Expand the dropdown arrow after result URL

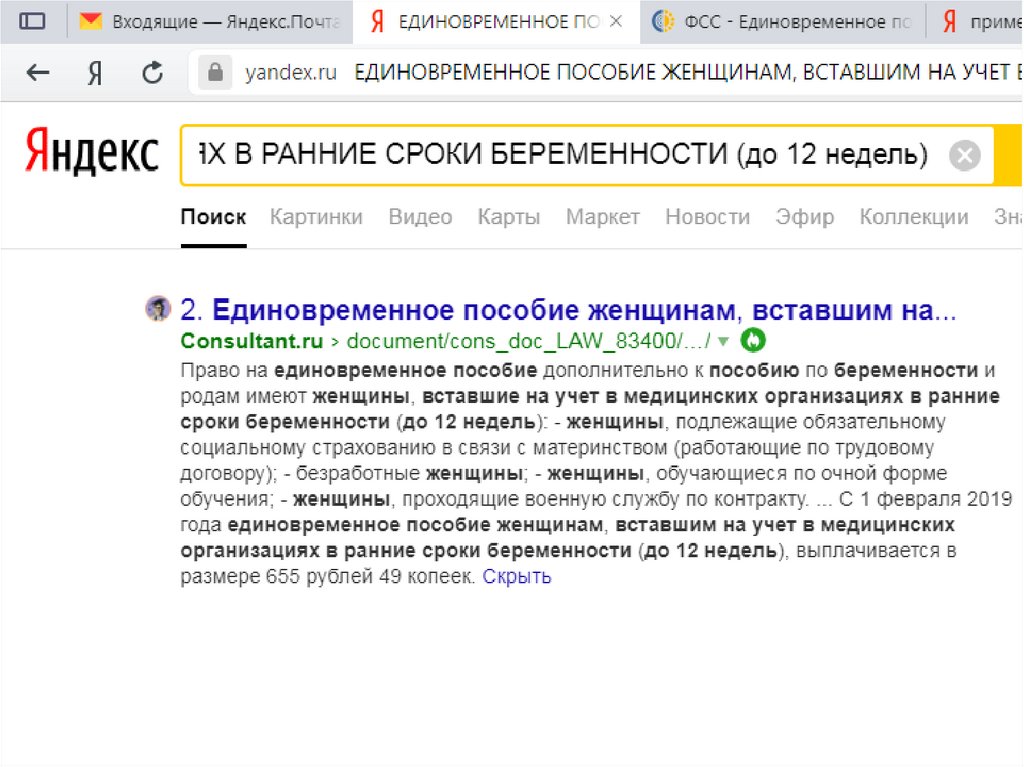724,341
